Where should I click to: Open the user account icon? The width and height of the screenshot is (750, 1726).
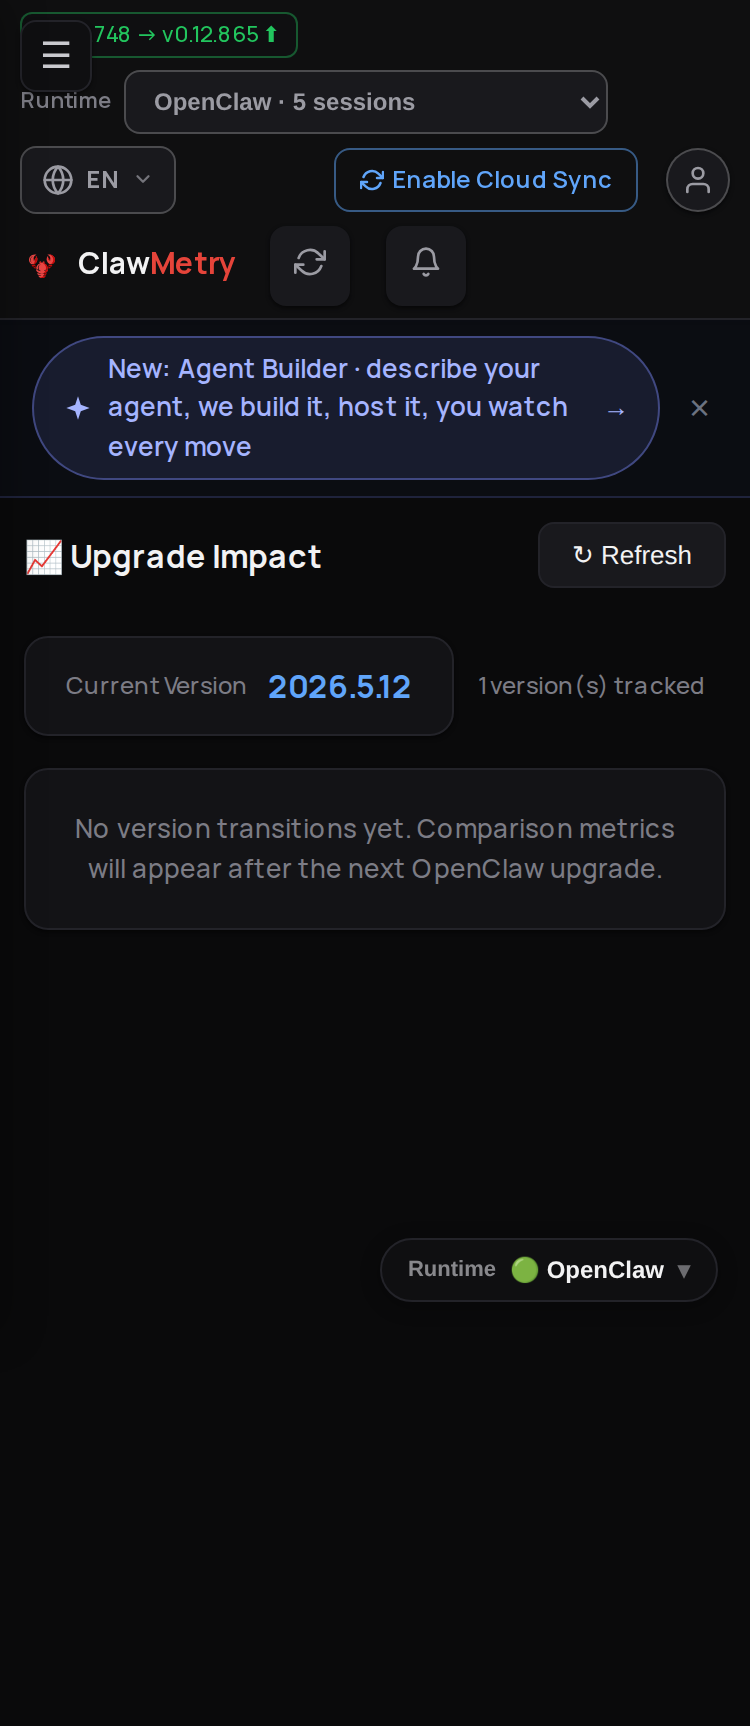(x=698, y=180)
